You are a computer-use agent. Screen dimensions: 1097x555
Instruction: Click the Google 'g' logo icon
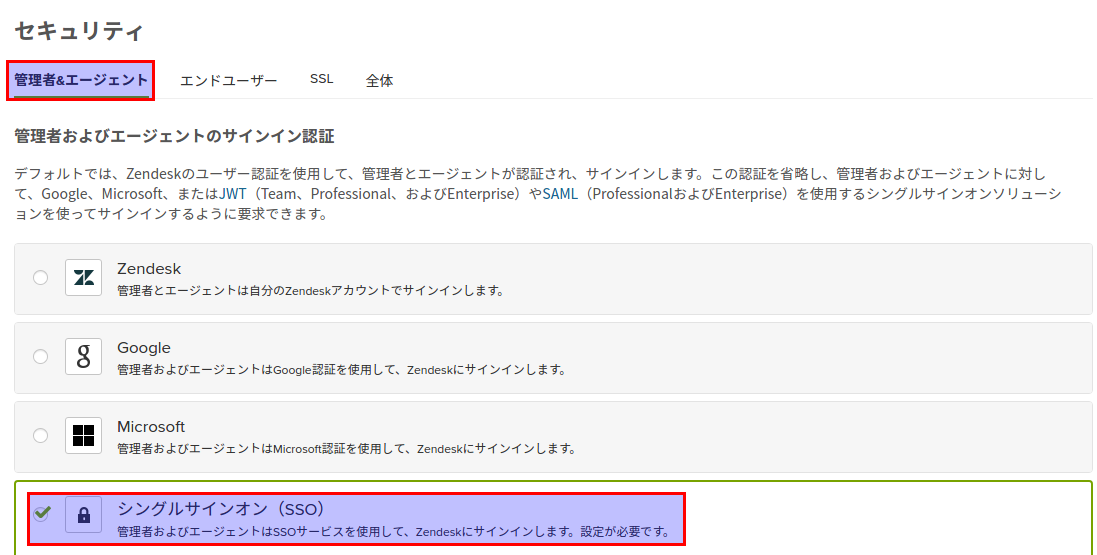click(83, 356)
